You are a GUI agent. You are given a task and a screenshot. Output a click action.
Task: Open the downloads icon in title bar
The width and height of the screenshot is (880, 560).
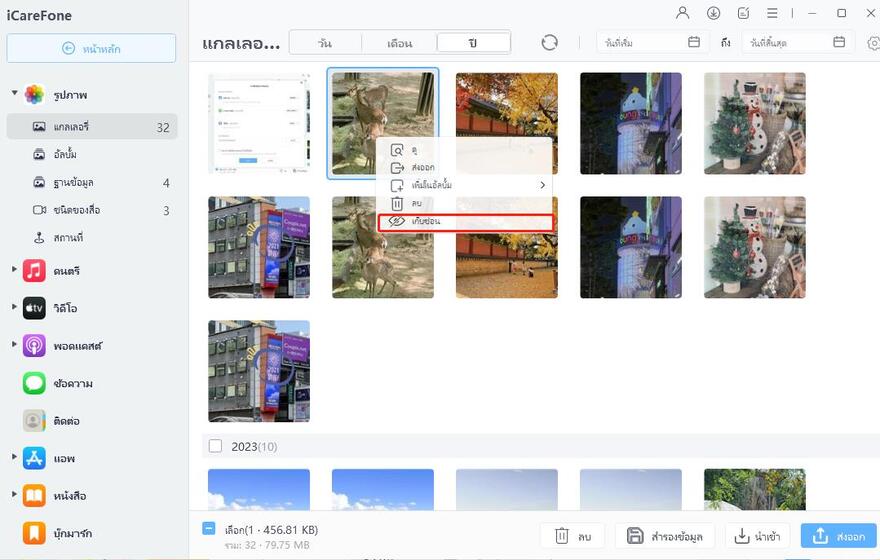click(713, 13)
